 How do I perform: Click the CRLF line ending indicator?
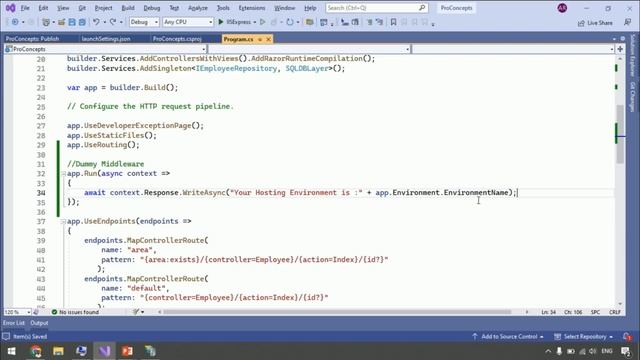pos(615,312)
